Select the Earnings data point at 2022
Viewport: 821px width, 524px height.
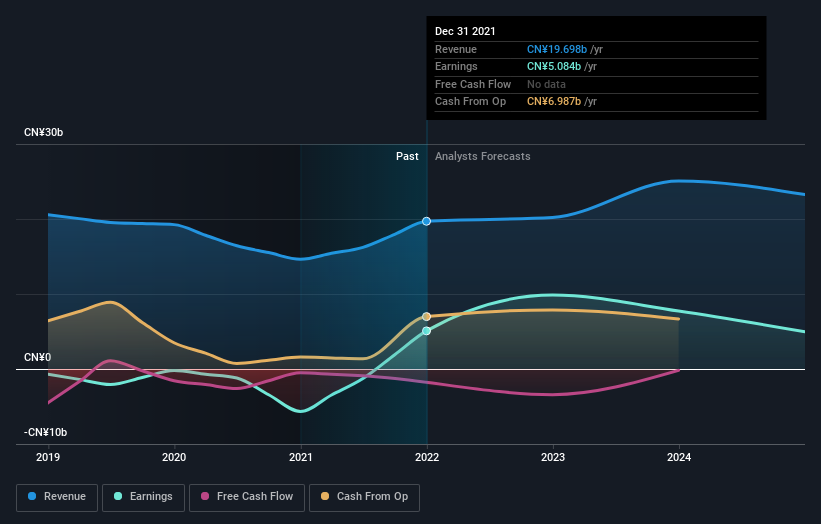click(427, 331)
